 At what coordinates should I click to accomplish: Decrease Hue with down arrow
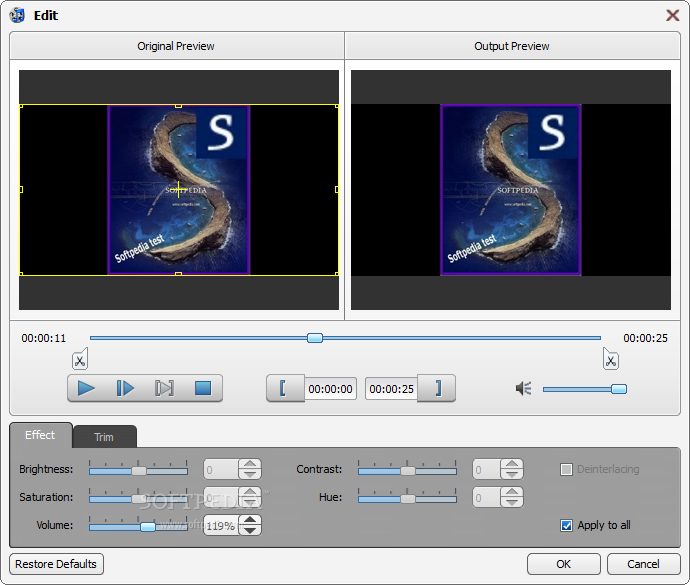click(x=512, y=503)
